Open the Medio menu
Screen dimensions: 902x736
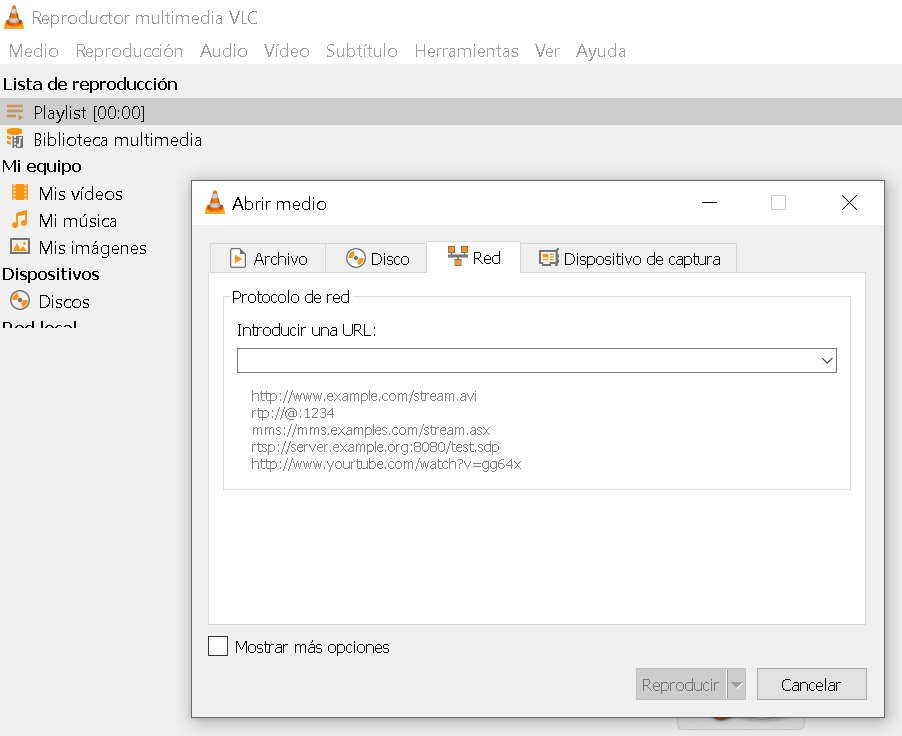(x=34, y=51)
